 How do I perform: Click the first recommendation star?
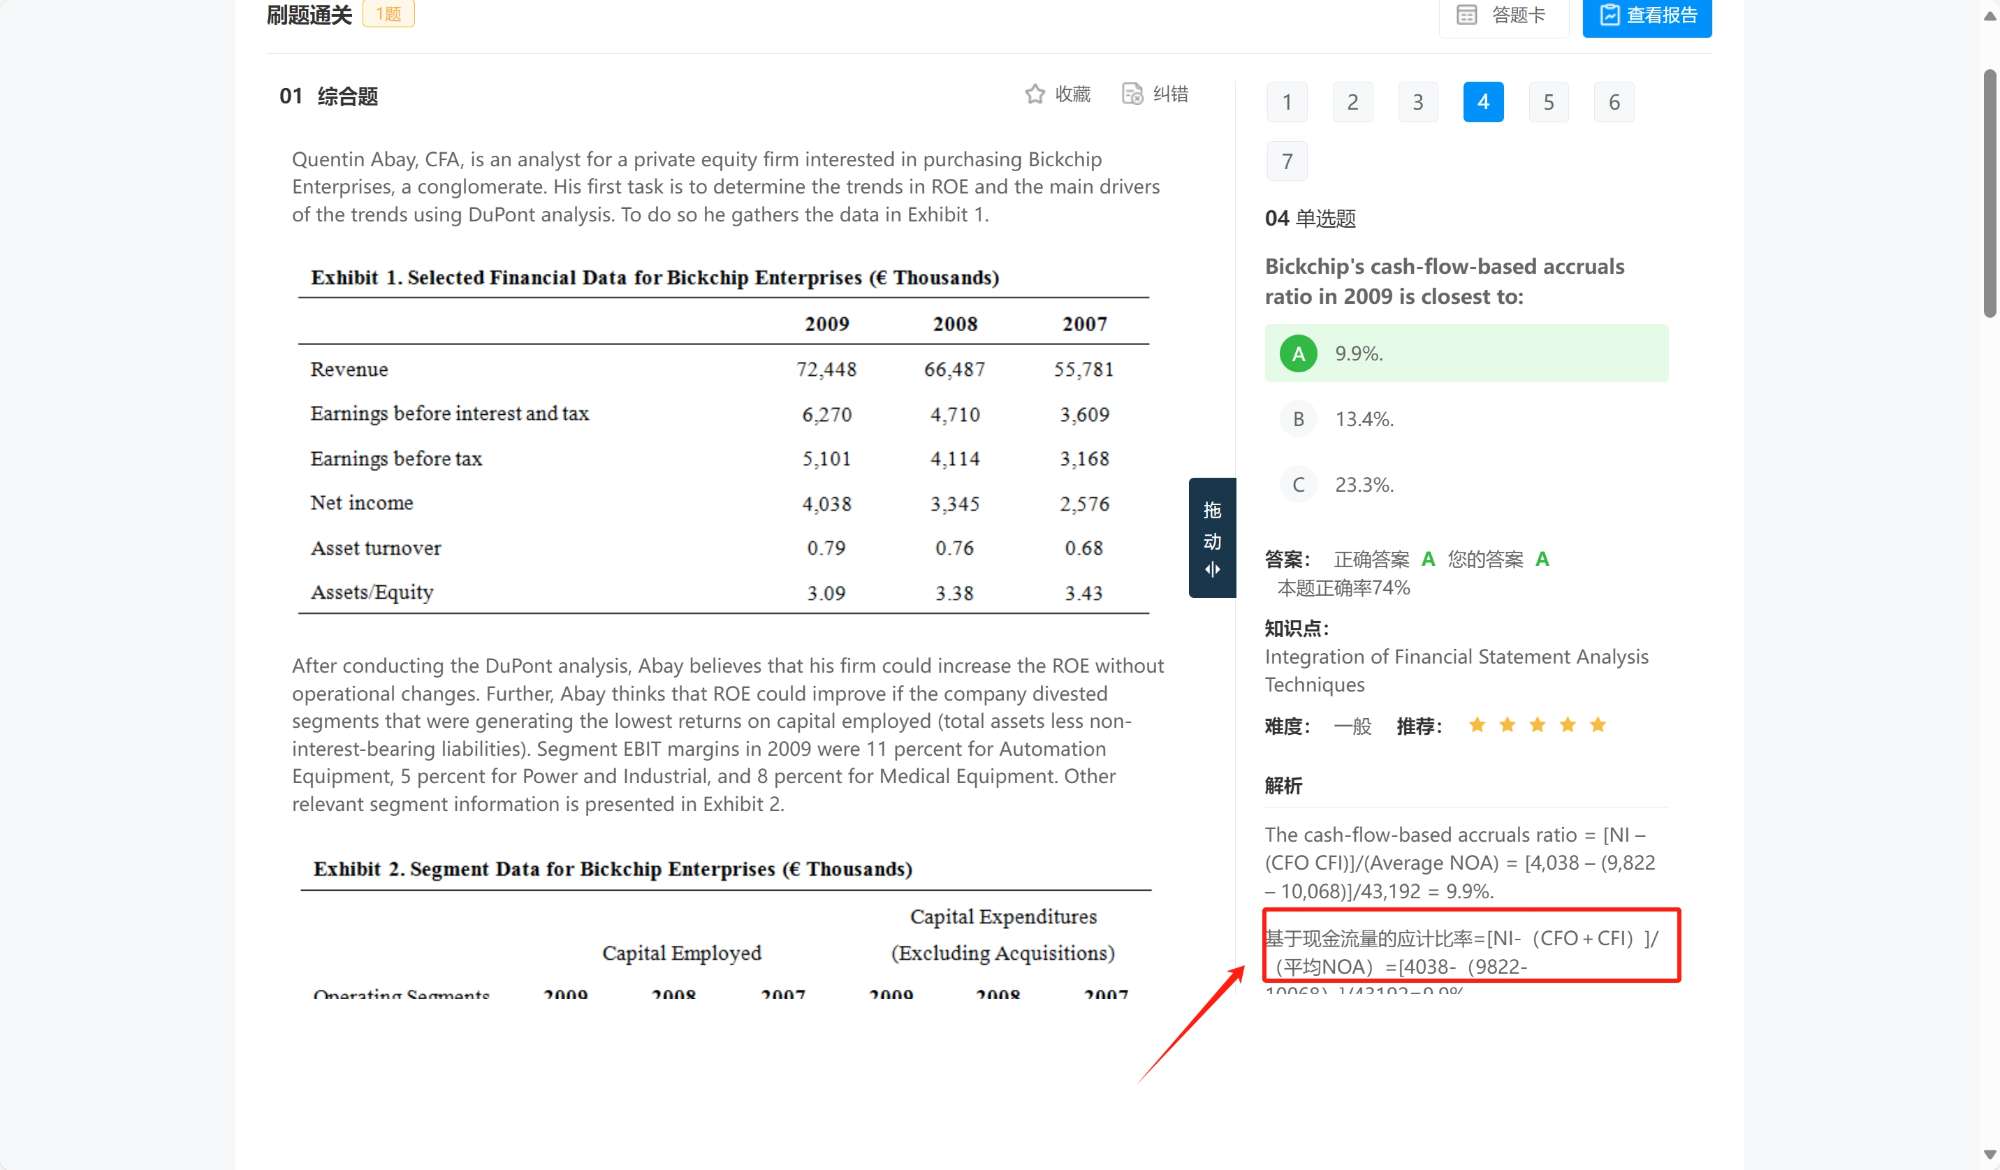tap(1477, 725)
